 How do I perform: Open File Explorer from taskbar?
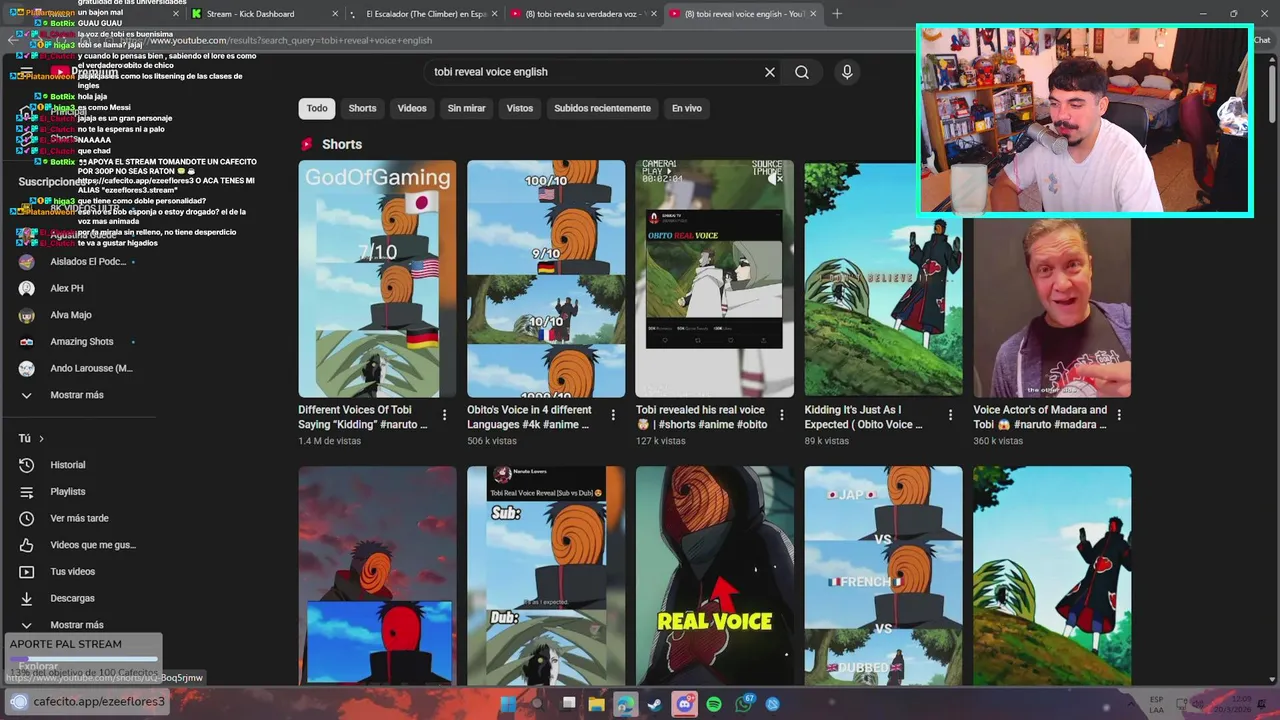[x=597, y=704]
